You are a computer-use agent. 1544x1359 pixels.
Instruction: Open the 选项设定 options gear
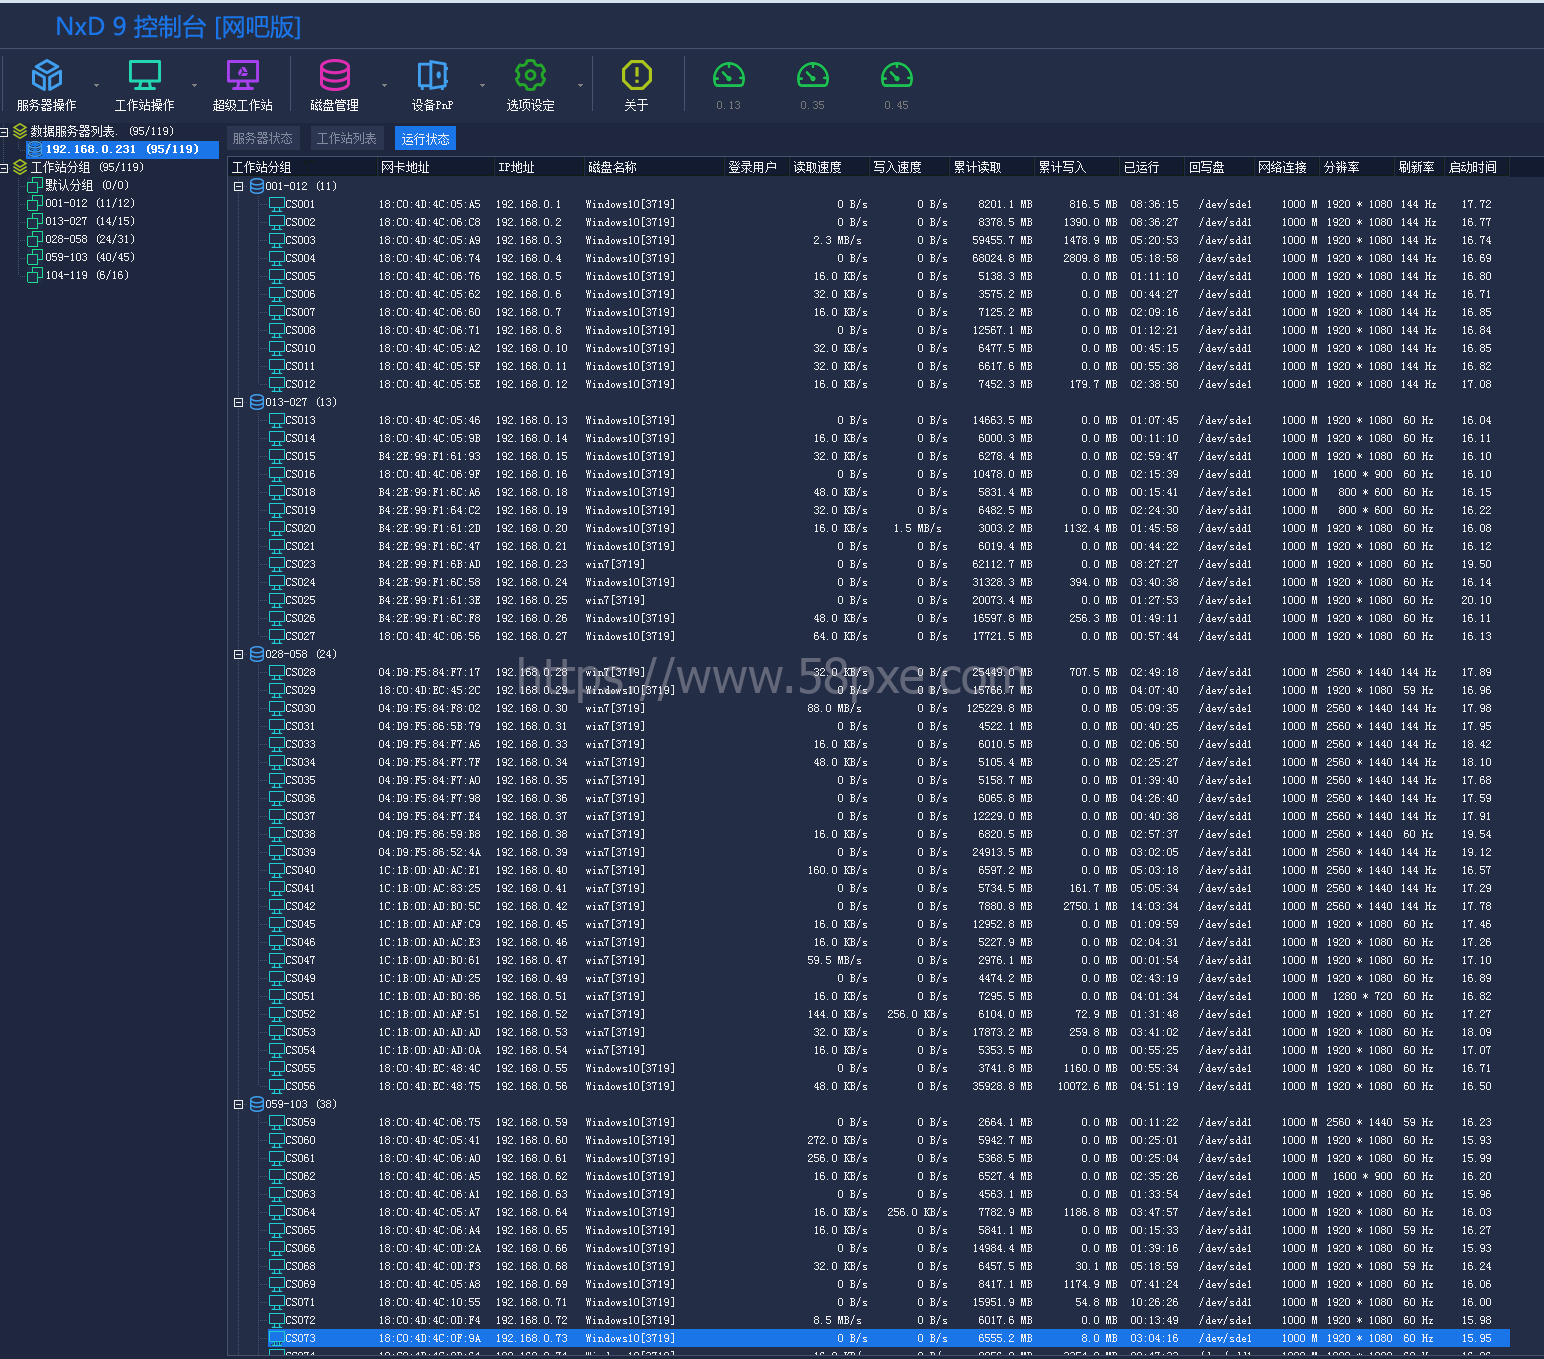pyautogui.click(x=530, y=84)
